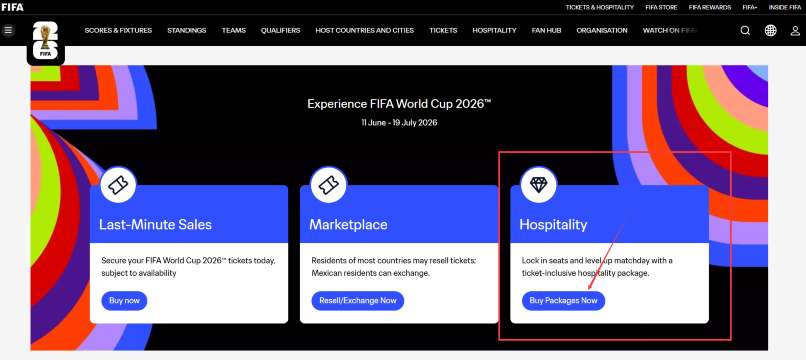Screen dimensions: 806x360
Task: Select Tickets in the main navigation
Action: [x=443, y=30]
